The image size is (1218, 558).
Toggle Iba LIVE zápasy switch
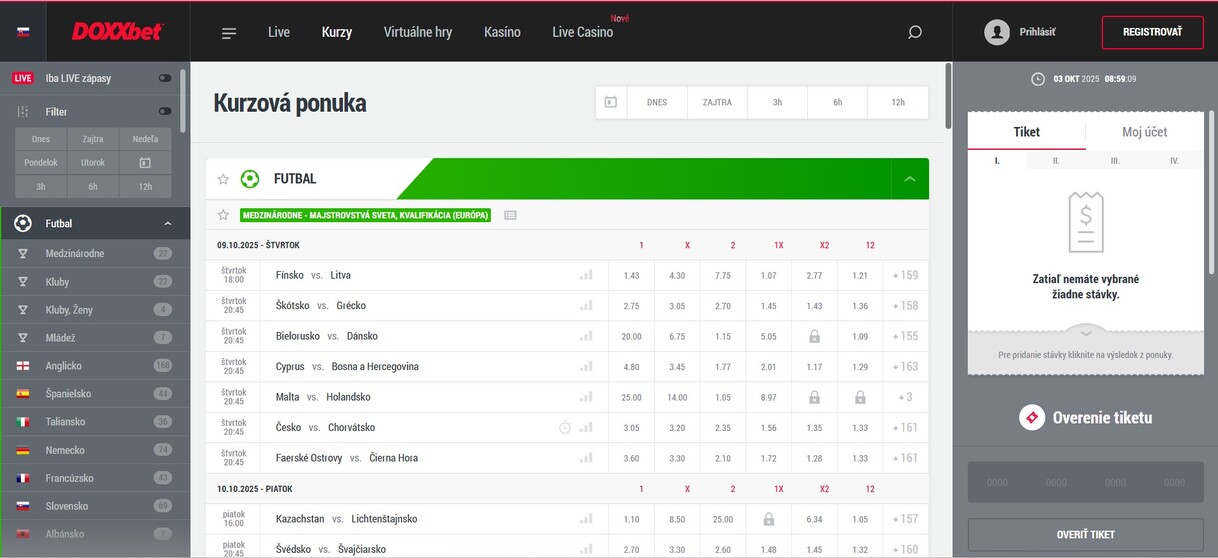pos(165,78)
